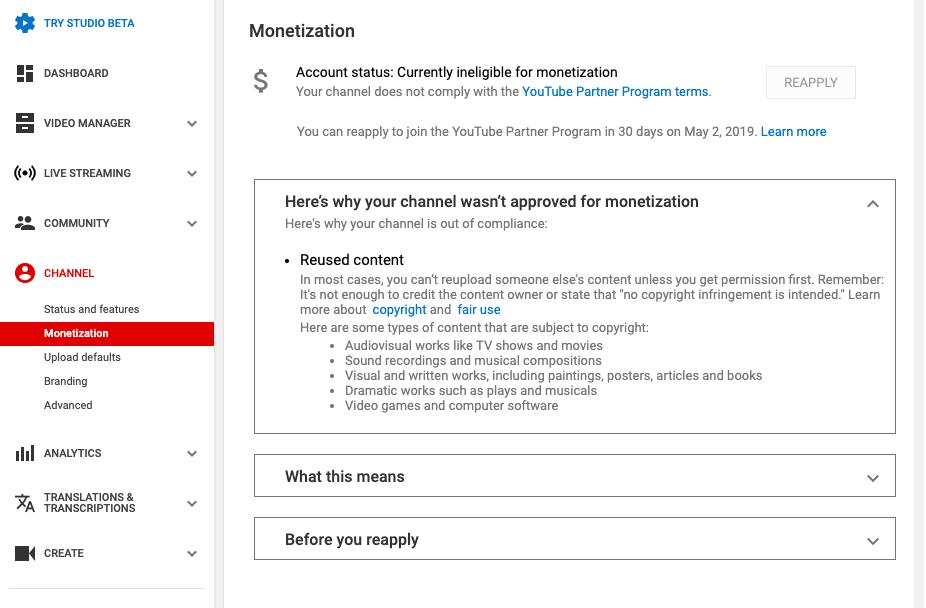Click the Account status ineligible message
This screenshot has height=608, width=926.
pos(457,72)
